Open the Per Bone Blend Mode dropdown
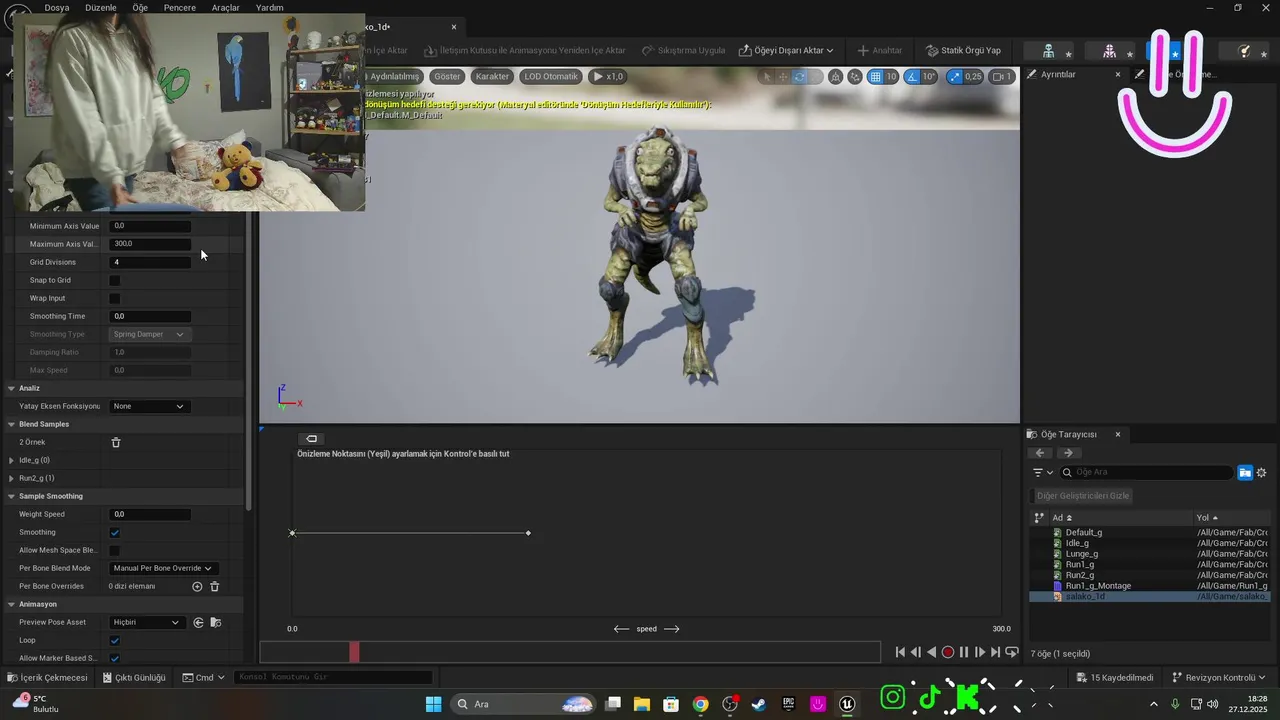 (x=163, y=568)
